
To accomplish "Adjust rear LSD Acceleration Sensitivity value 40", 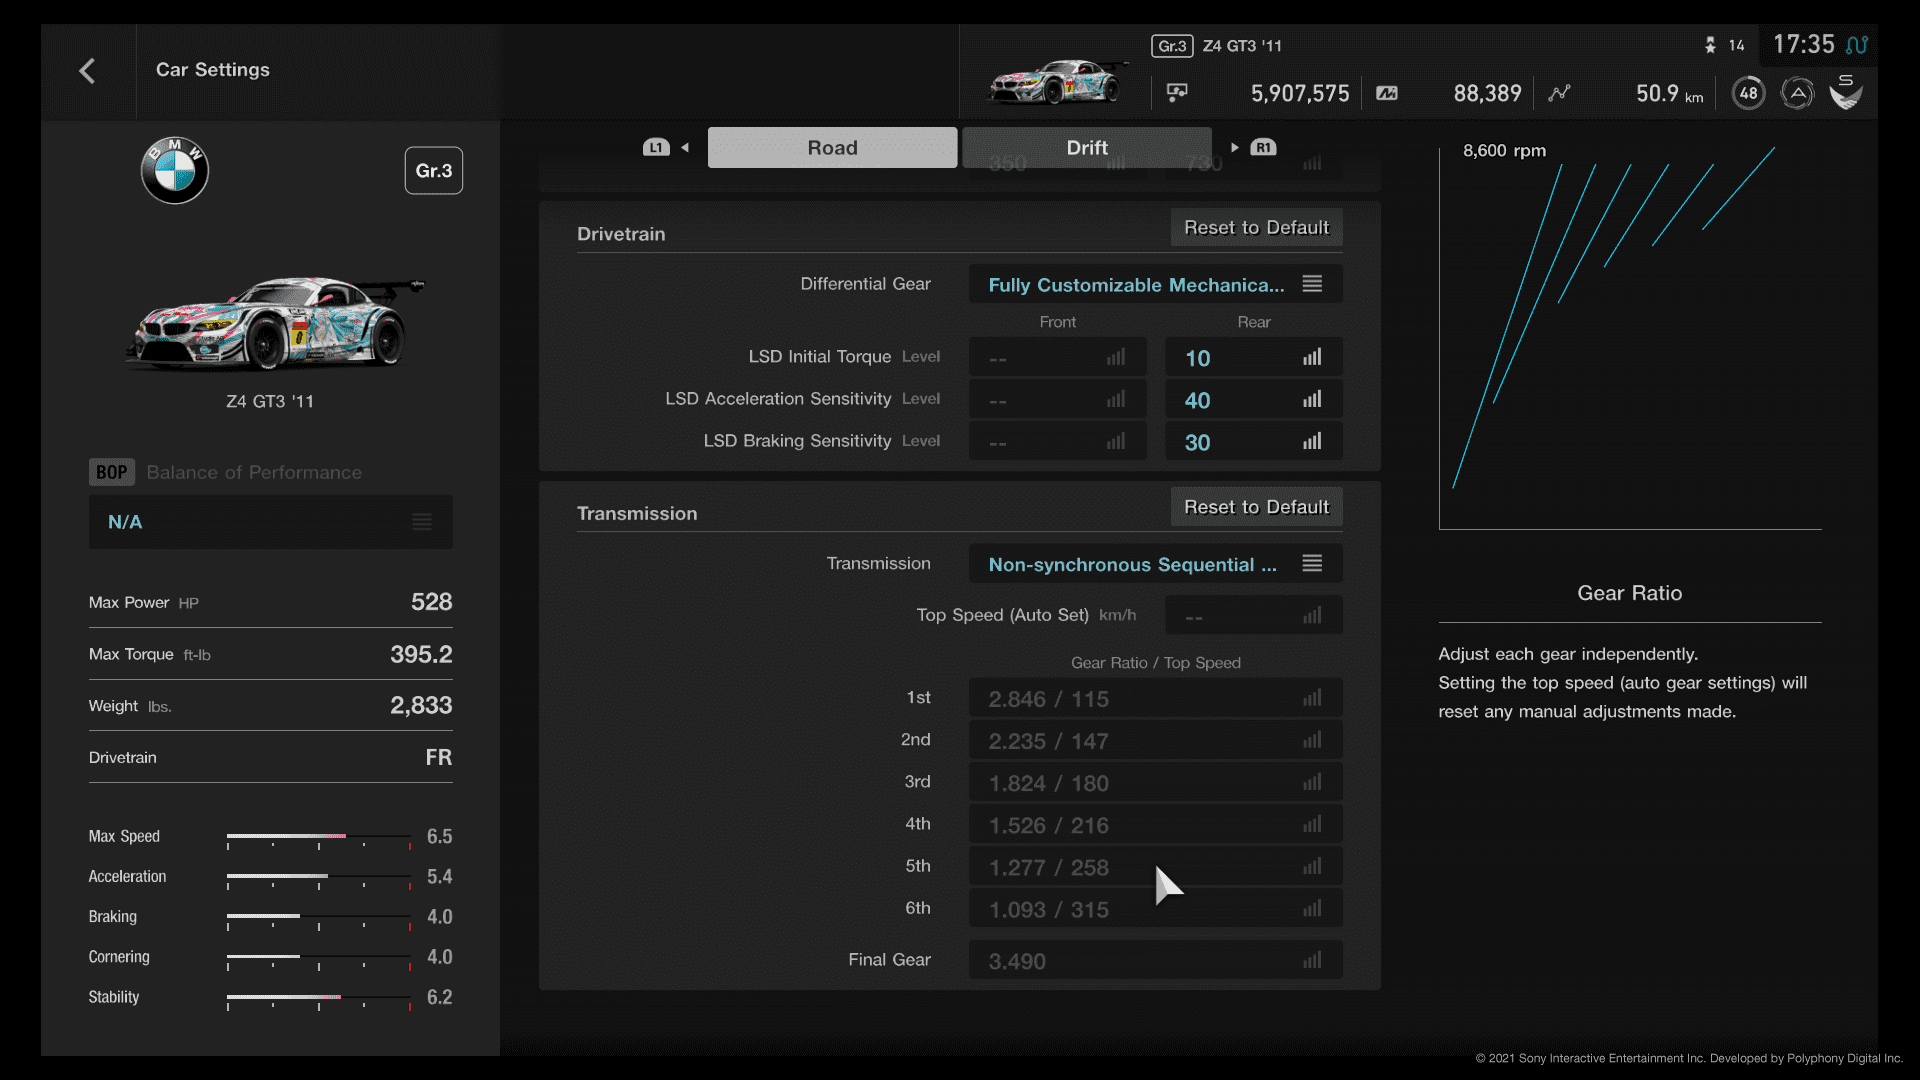I will point(1253,399).
